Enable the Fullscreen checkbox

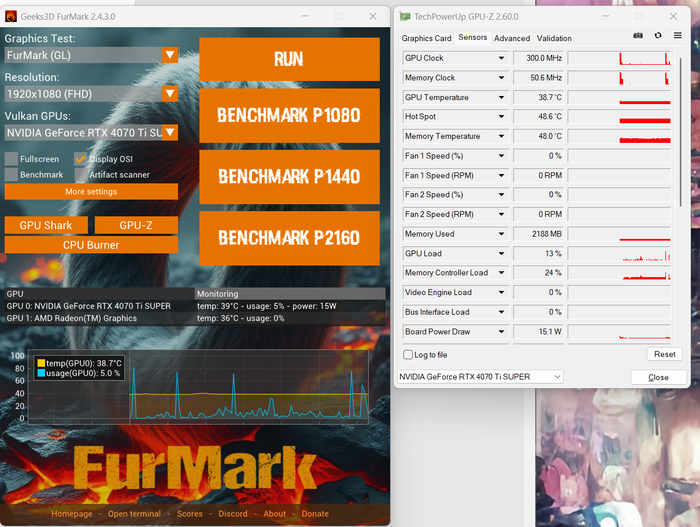11,159
